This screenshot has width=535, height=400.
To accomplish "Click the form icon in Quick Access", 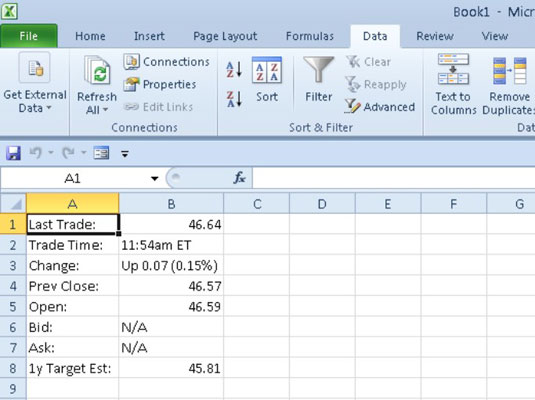I will [x=101, y=153].
